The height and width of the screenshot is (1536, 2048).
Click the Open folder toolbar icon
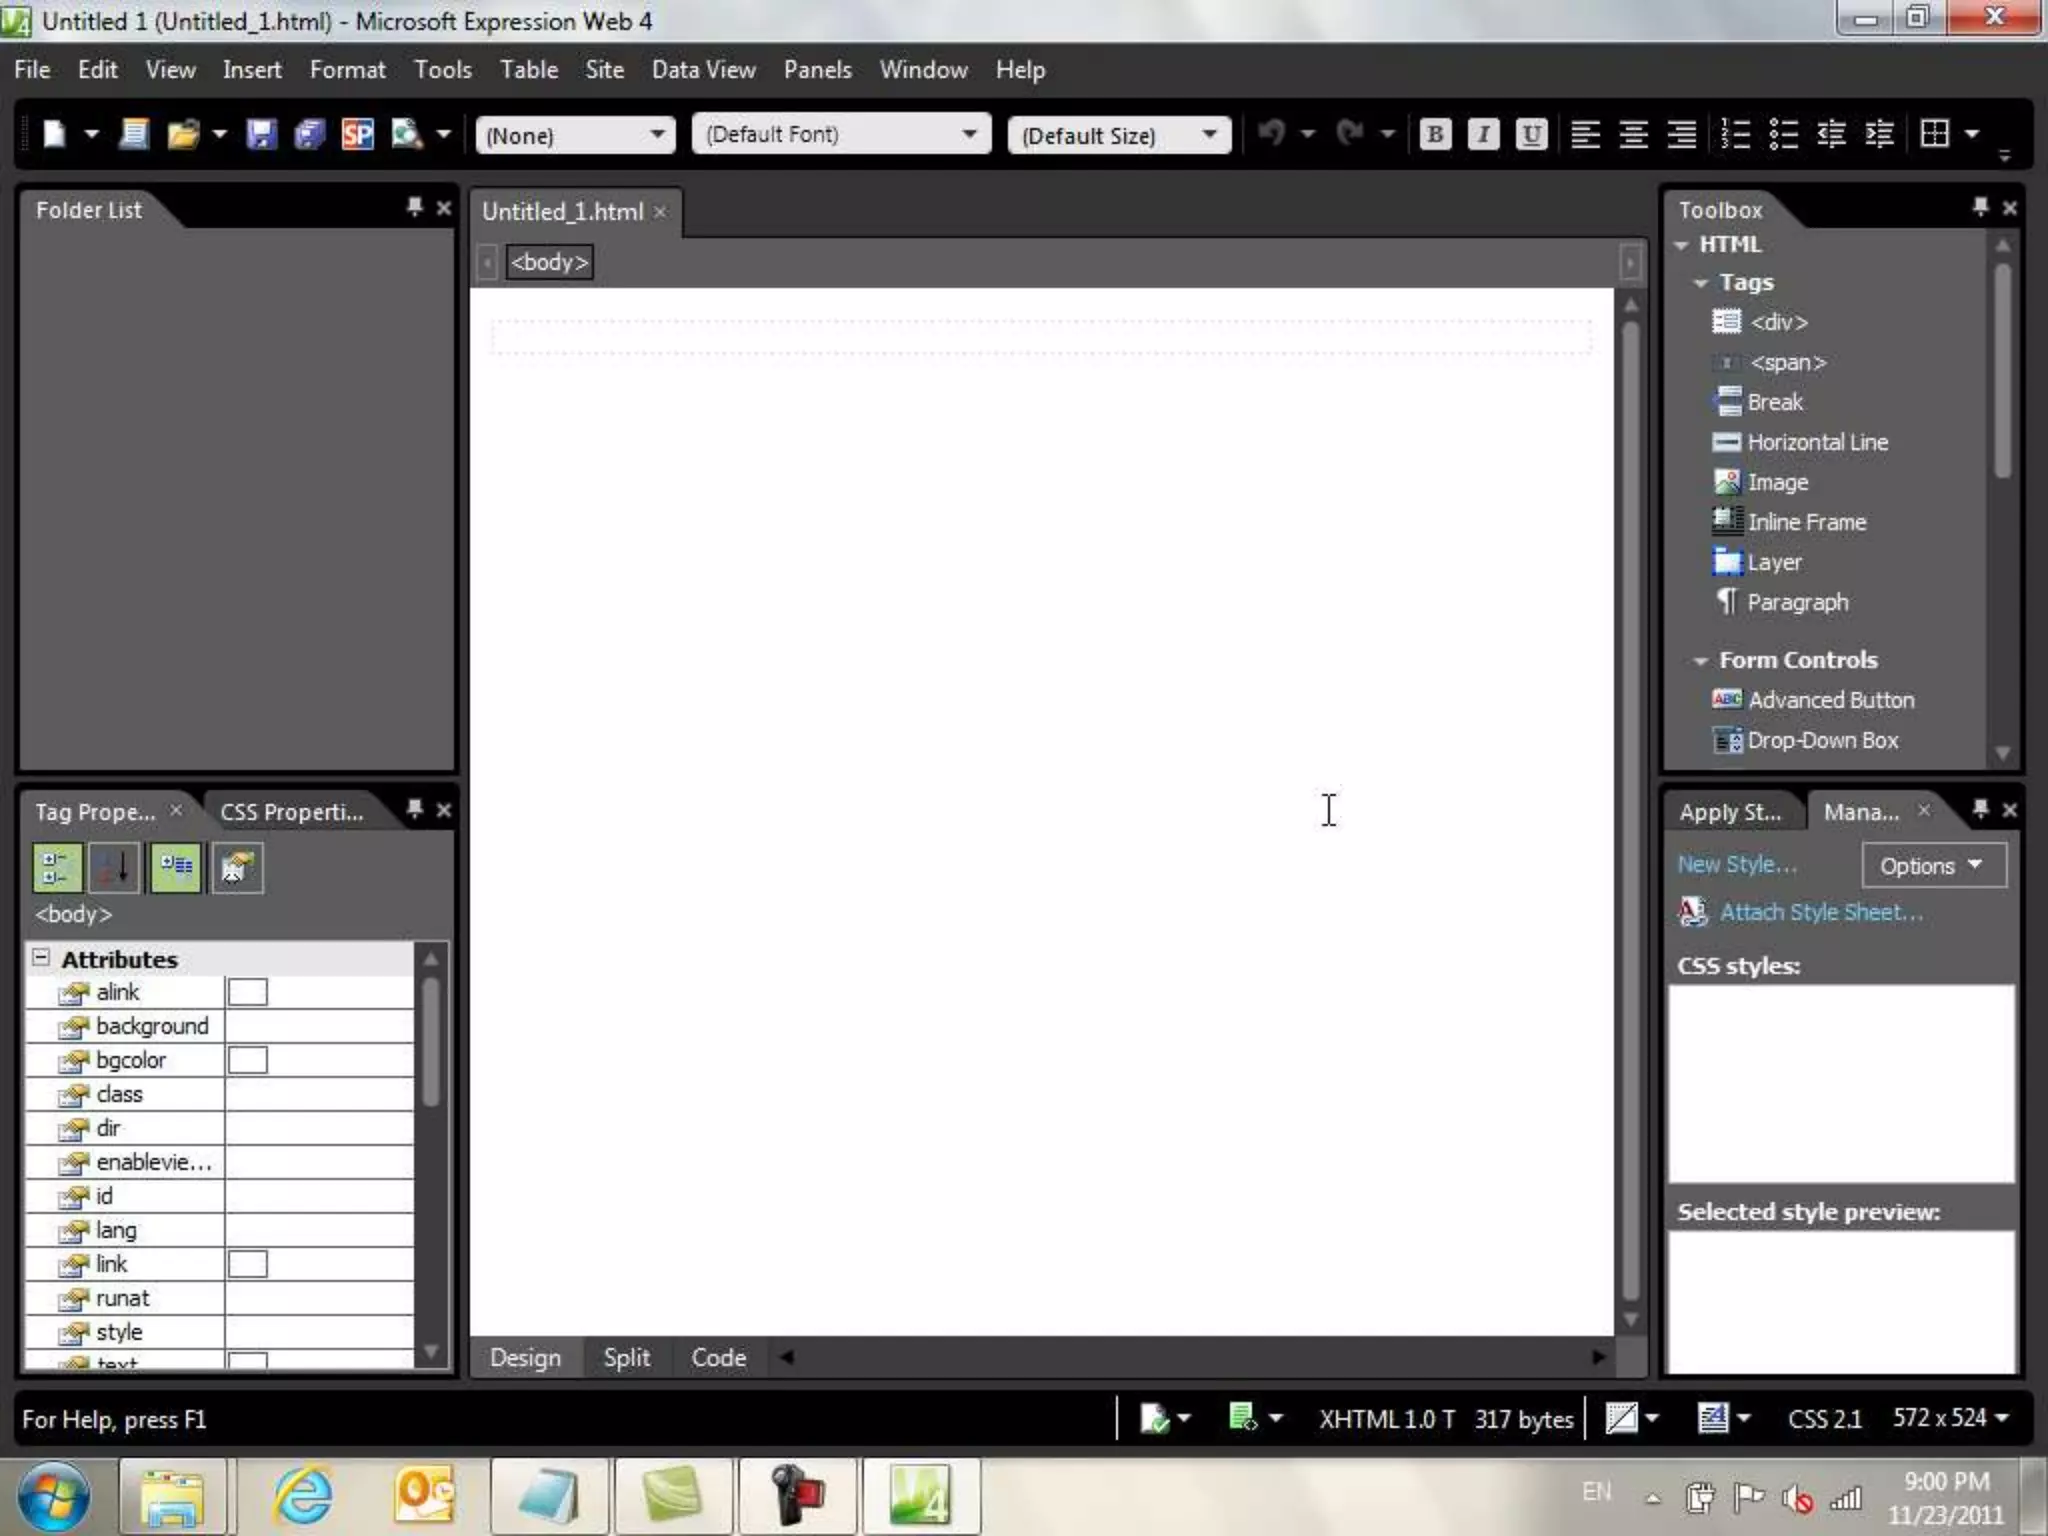point(183,134)
